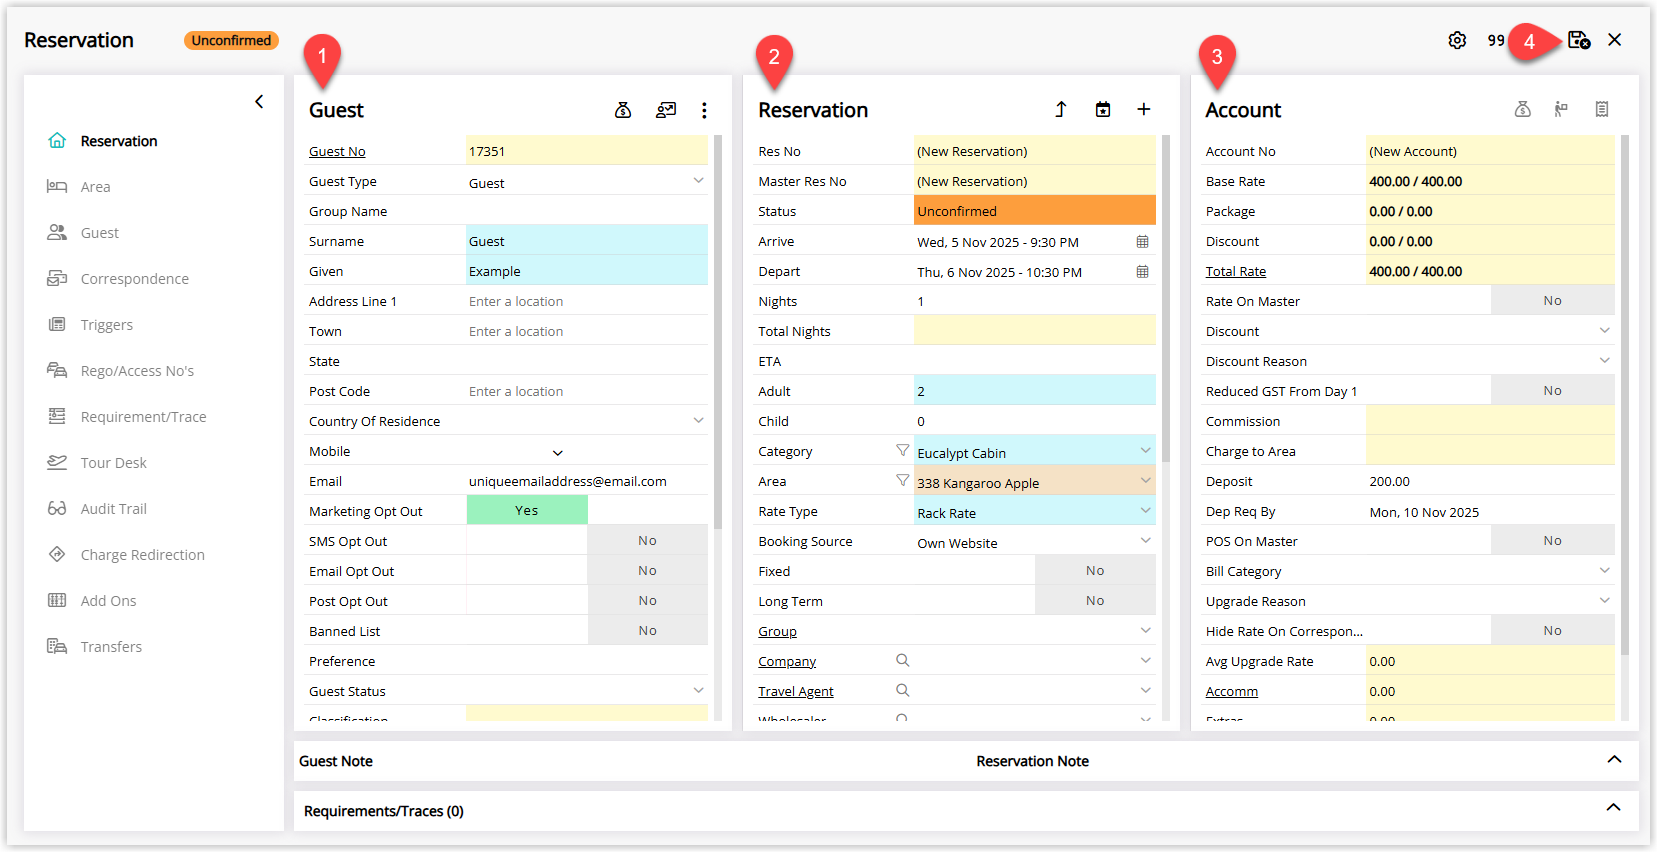Search Travel Agent with magnifier icon
The width and height of the screenshot is (1658, 853).
point(903,690)
